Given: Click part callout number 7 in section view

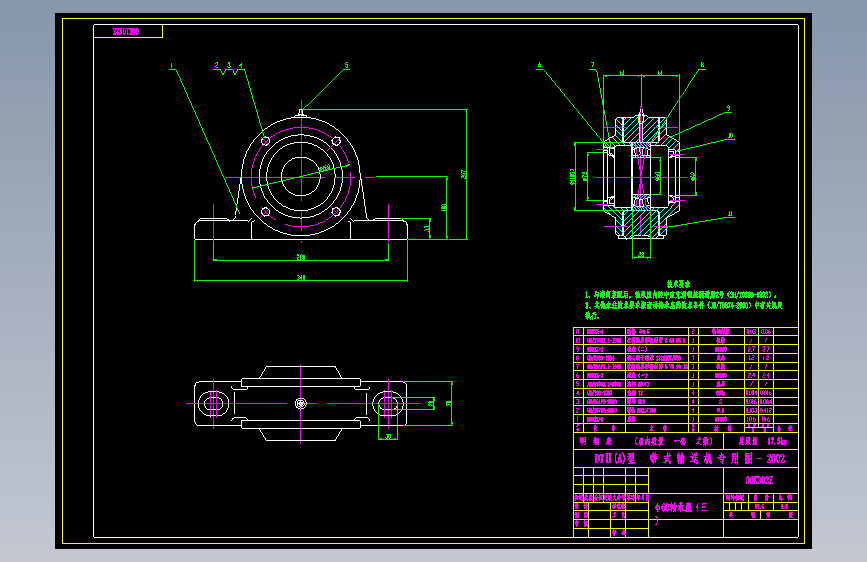Looking at the screenshot, I should pos(592,65).
